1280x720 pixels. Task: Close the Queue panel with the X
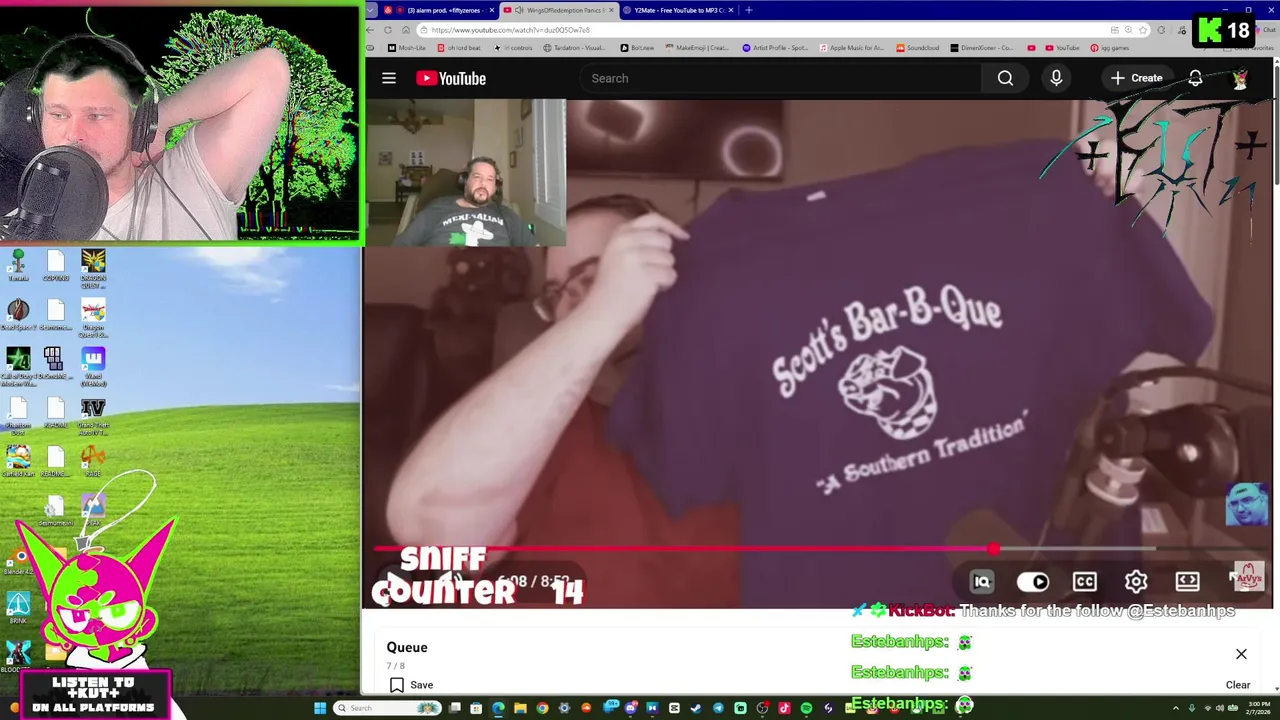(x=1241, y=654)
